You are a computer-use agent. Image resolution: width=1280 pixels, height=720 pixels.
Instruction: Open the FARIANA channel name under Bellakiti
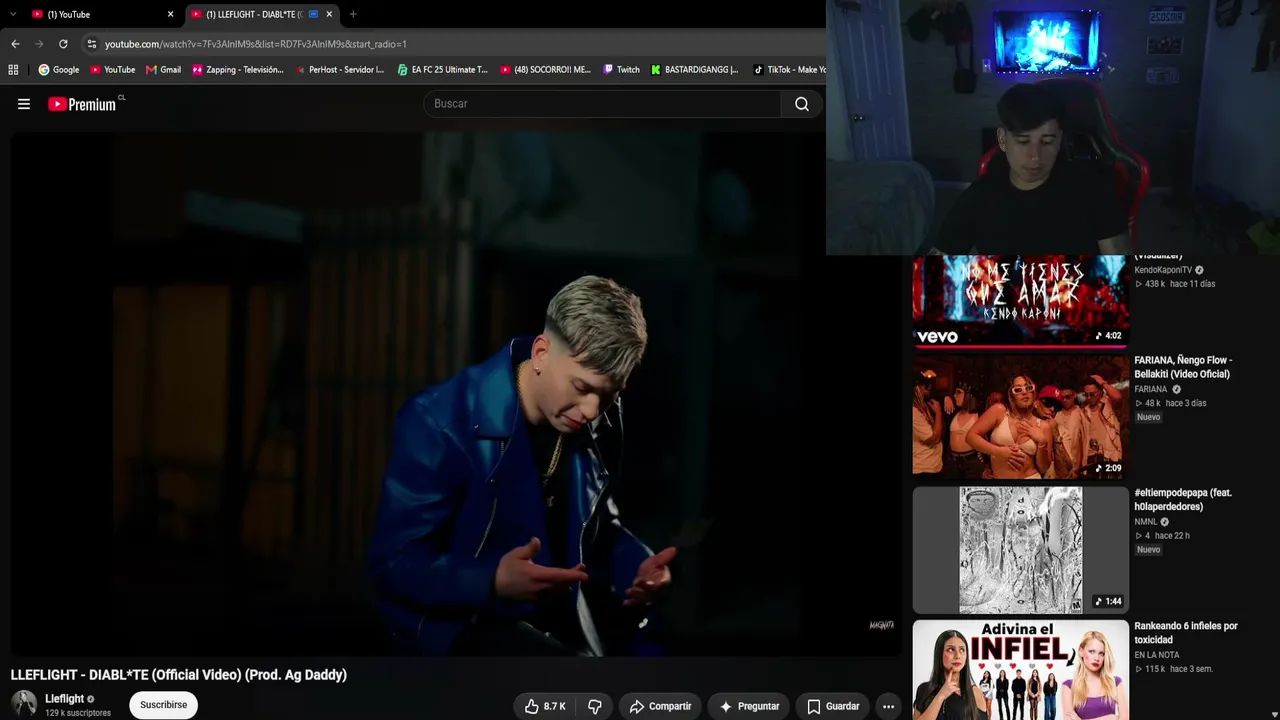point(1151,389)
